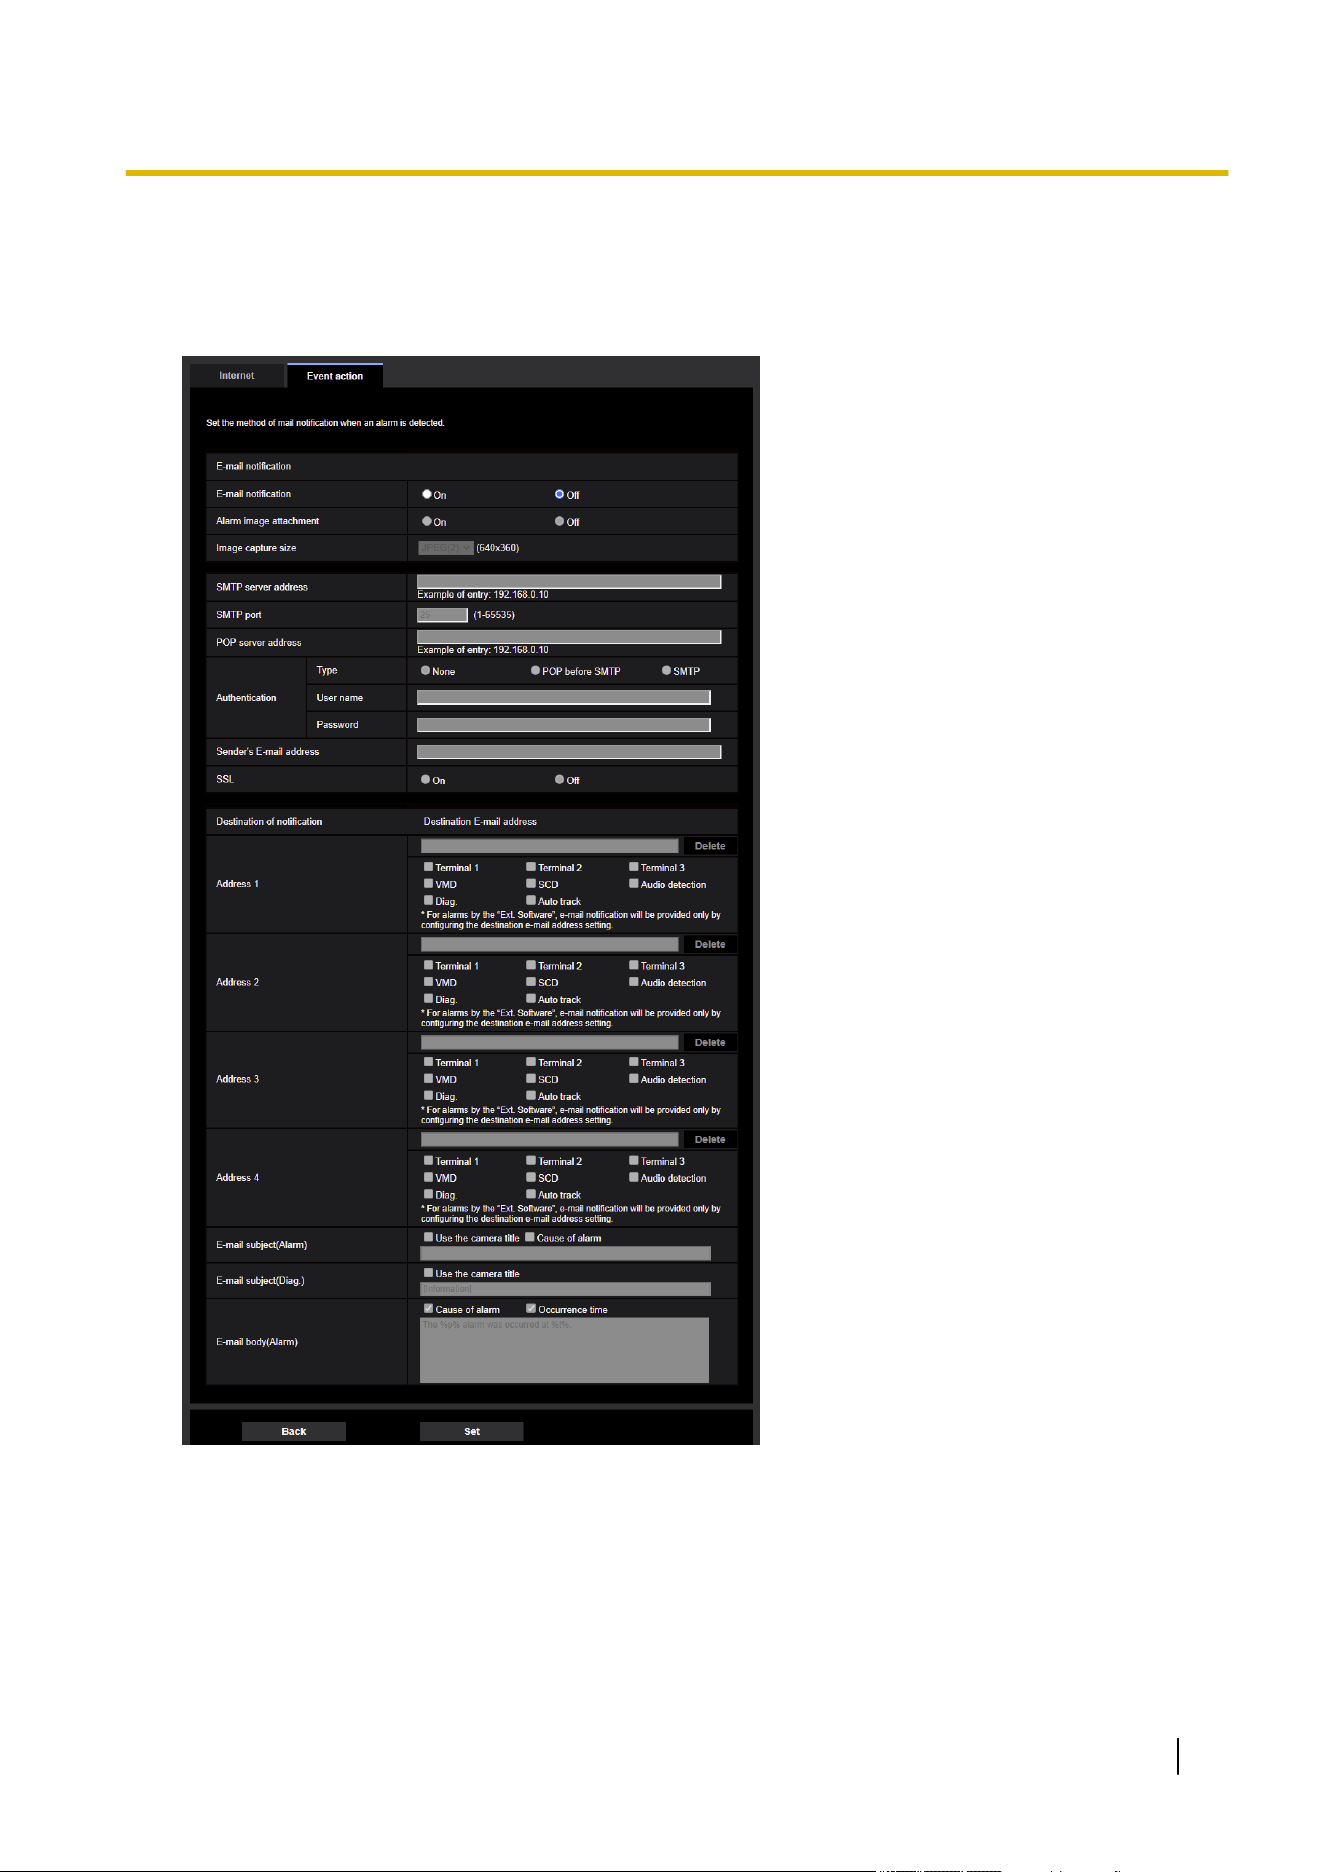The width and height of the screenshot is (1324, 1872).
Task: Choose None authentication type
Action: (426, 671)
